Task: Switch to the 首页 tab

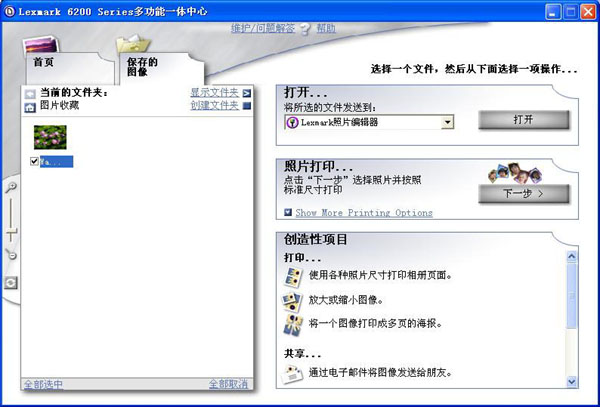Action: coord(44,62)
